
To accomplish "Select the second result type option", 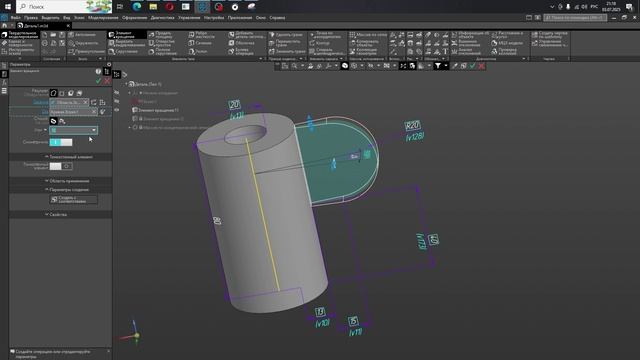I will 62,93.
